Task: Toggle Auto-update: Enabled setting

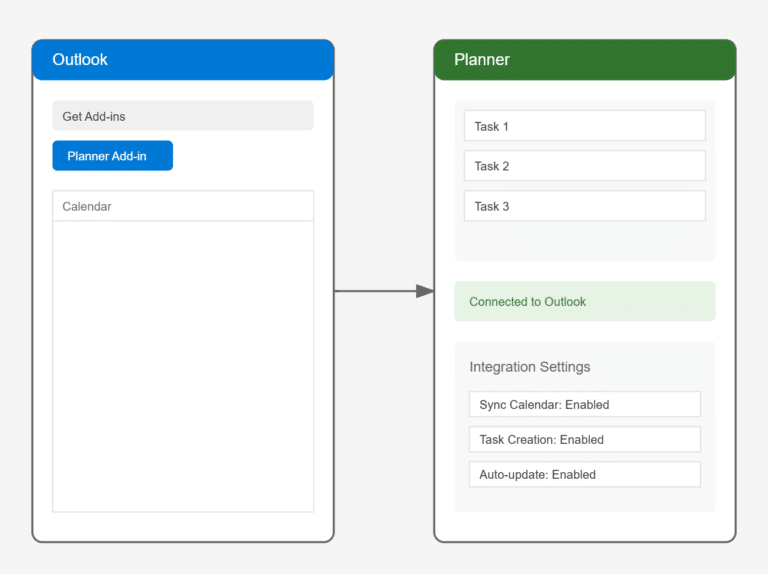Action: 585,474
